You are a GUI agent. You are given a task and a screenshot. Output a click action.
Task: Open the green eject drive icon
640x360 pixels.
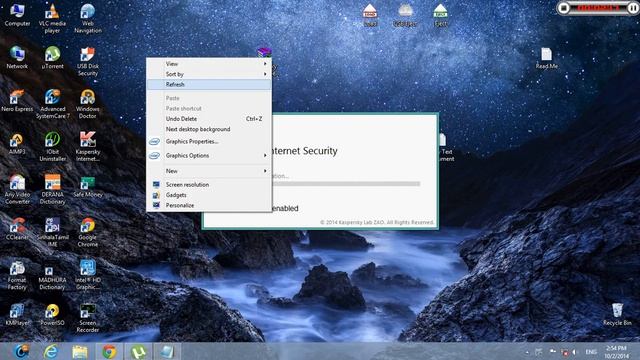click(440, 15)
